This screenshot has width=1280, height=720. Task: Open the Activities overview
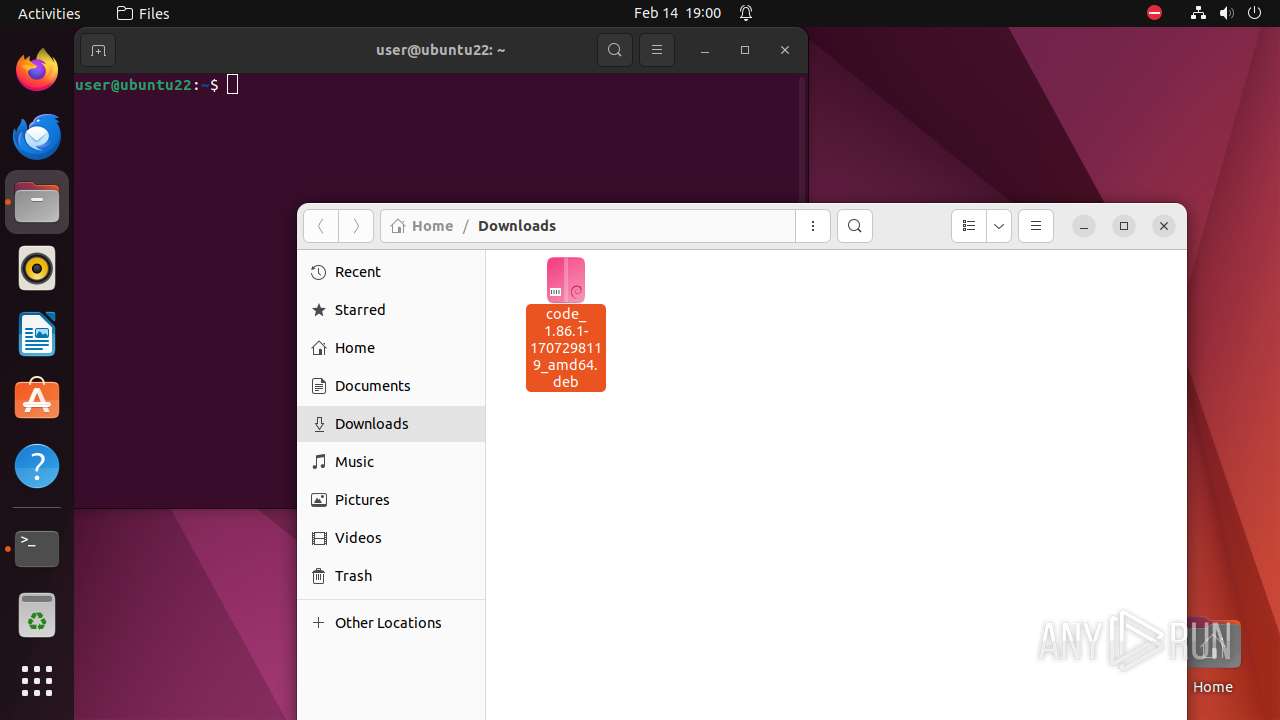[49, 13]
